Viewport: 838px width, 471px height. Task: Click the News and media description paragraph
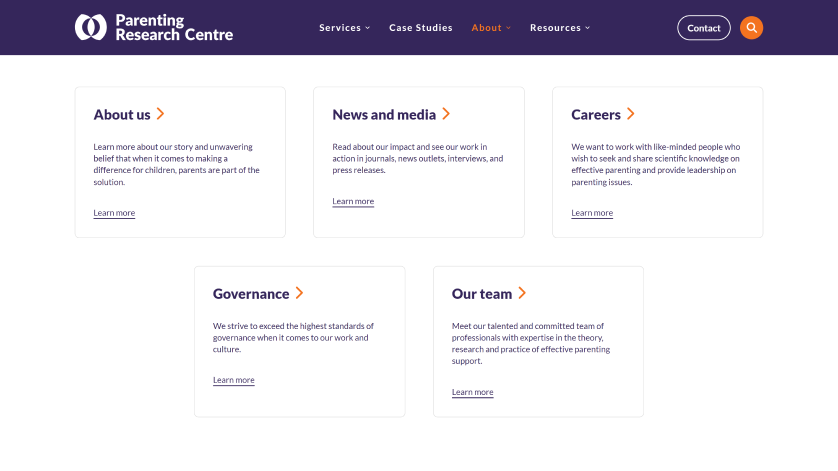coord(418,158)
